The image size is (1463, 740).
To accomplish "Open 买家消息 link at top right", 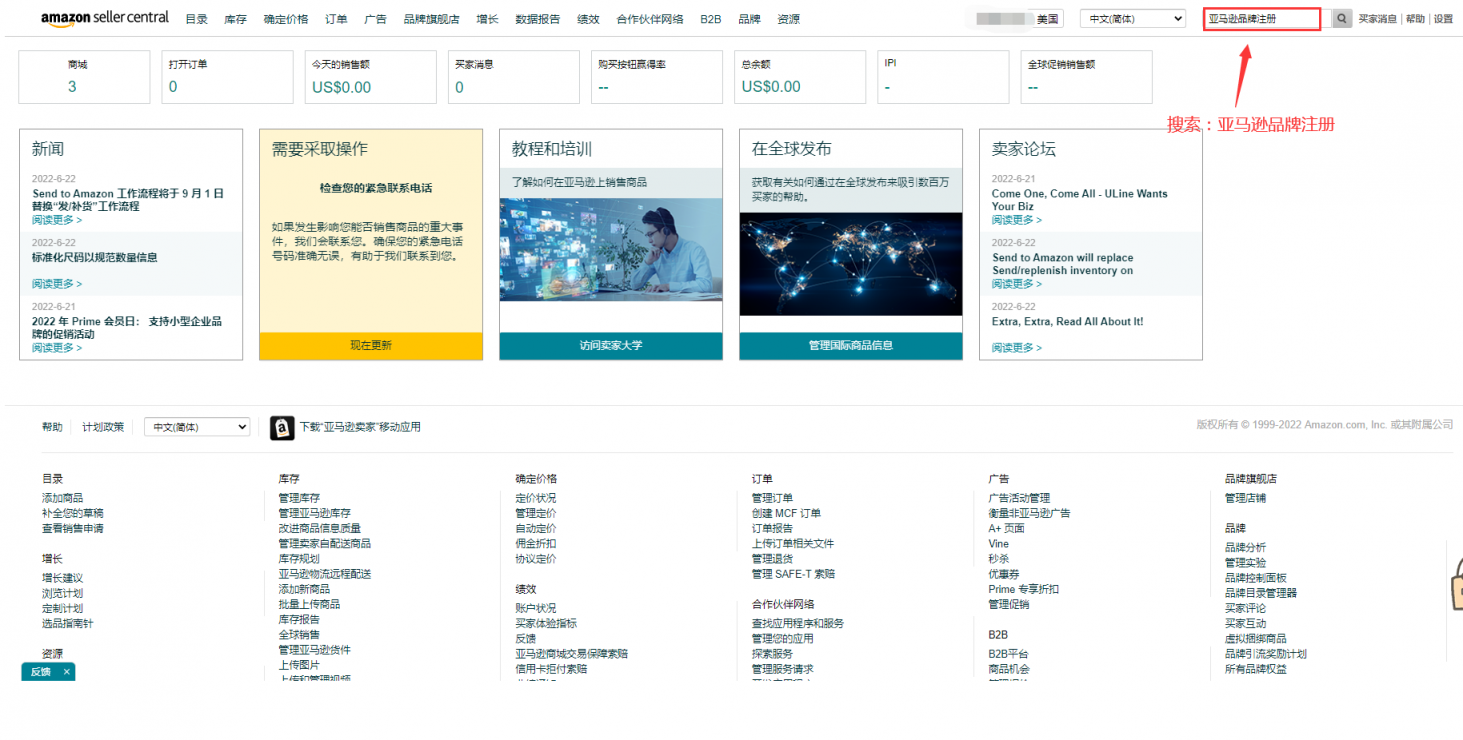I will pos(1378,19).
